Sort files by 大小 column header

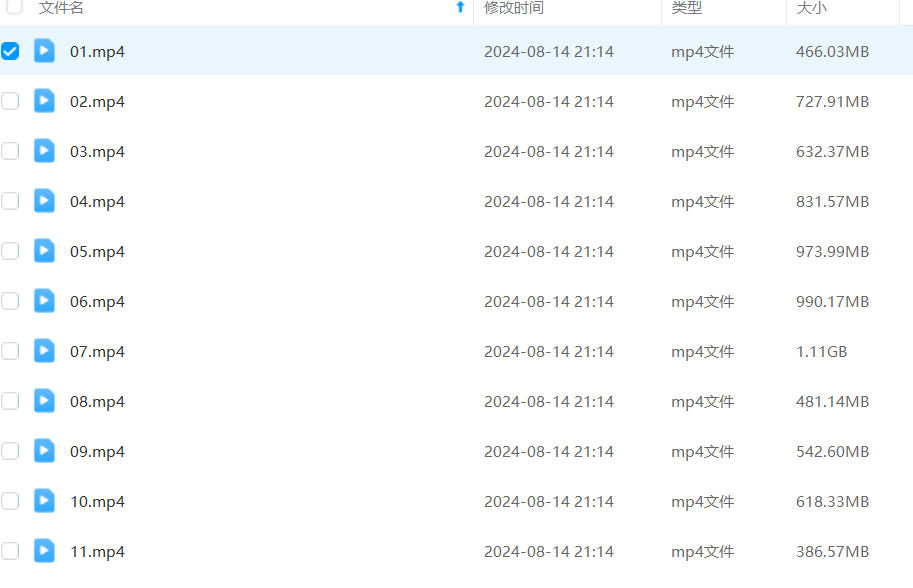pos(811,8)
